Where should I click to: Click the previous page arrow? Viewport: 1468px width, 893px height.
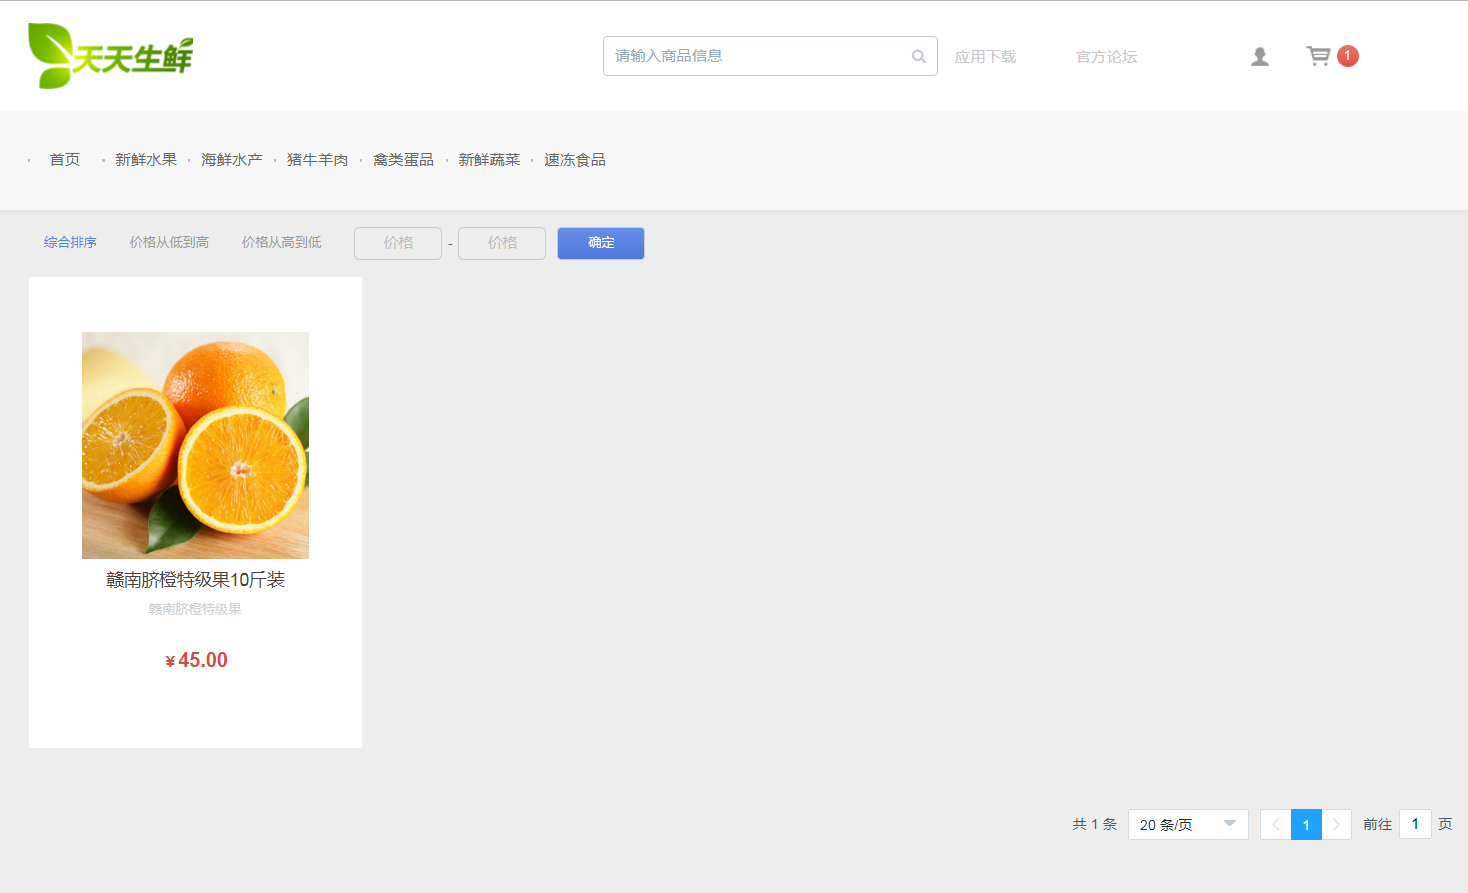pos(1276,825)
